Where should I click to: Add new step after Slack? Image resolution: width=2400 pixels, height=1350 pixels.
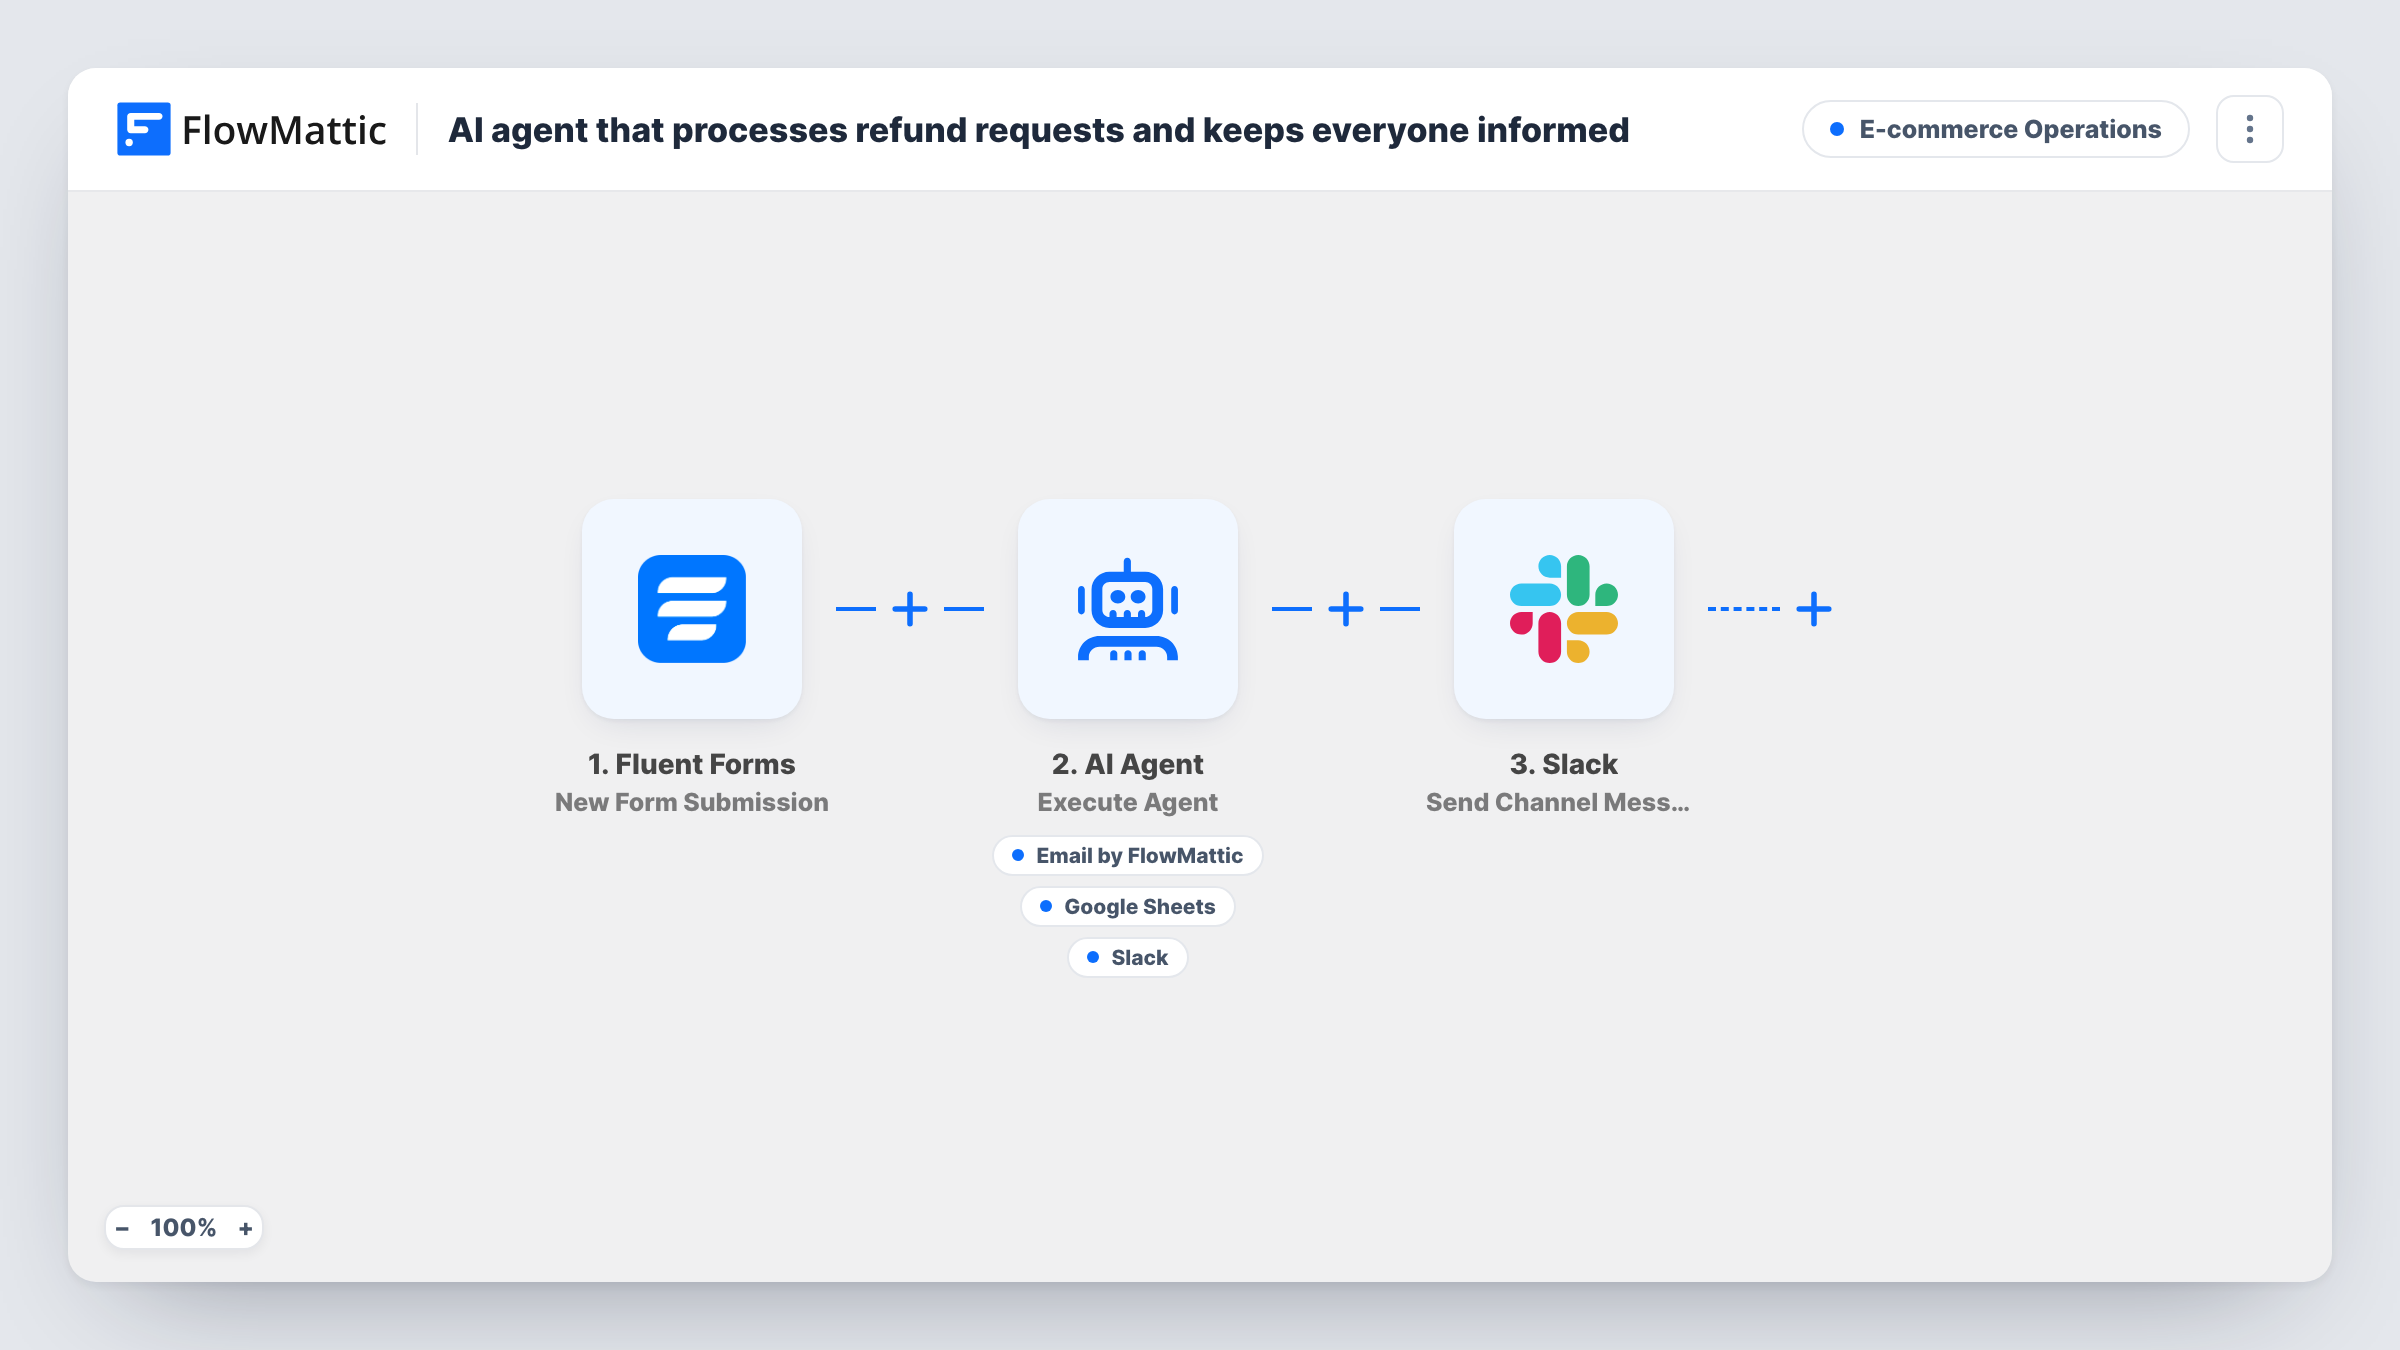click(1814, 609)
